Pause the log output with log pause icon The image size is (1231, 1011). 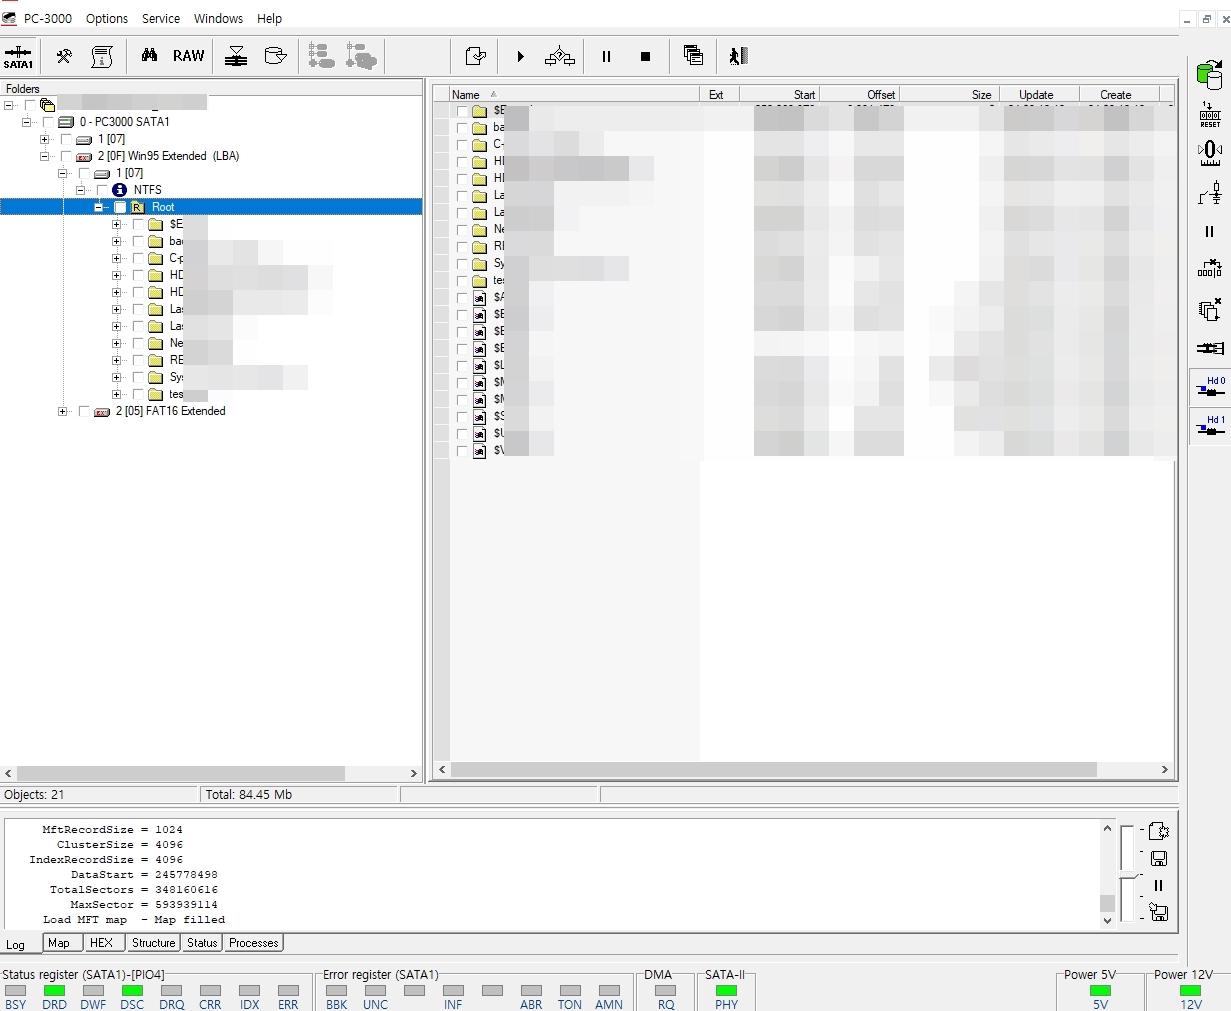click(x=1159, y=885)
